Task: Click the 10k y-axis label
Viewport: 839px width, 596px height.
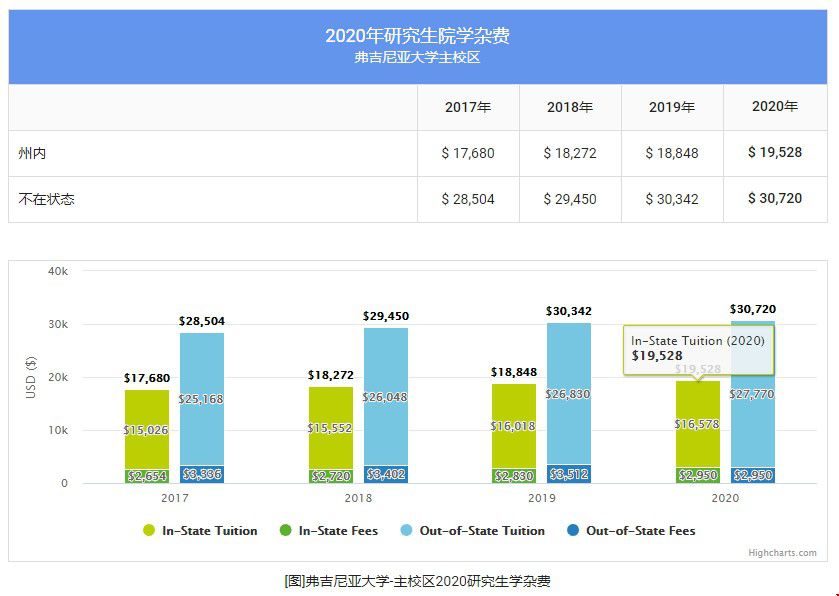Action: 58,430
